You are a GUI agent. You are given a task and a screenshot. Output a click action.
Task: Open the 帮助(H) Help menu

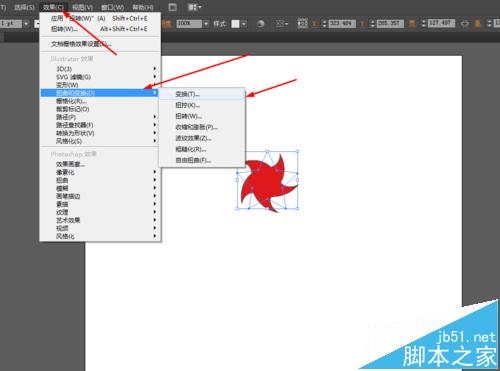[x=143, y=7]
